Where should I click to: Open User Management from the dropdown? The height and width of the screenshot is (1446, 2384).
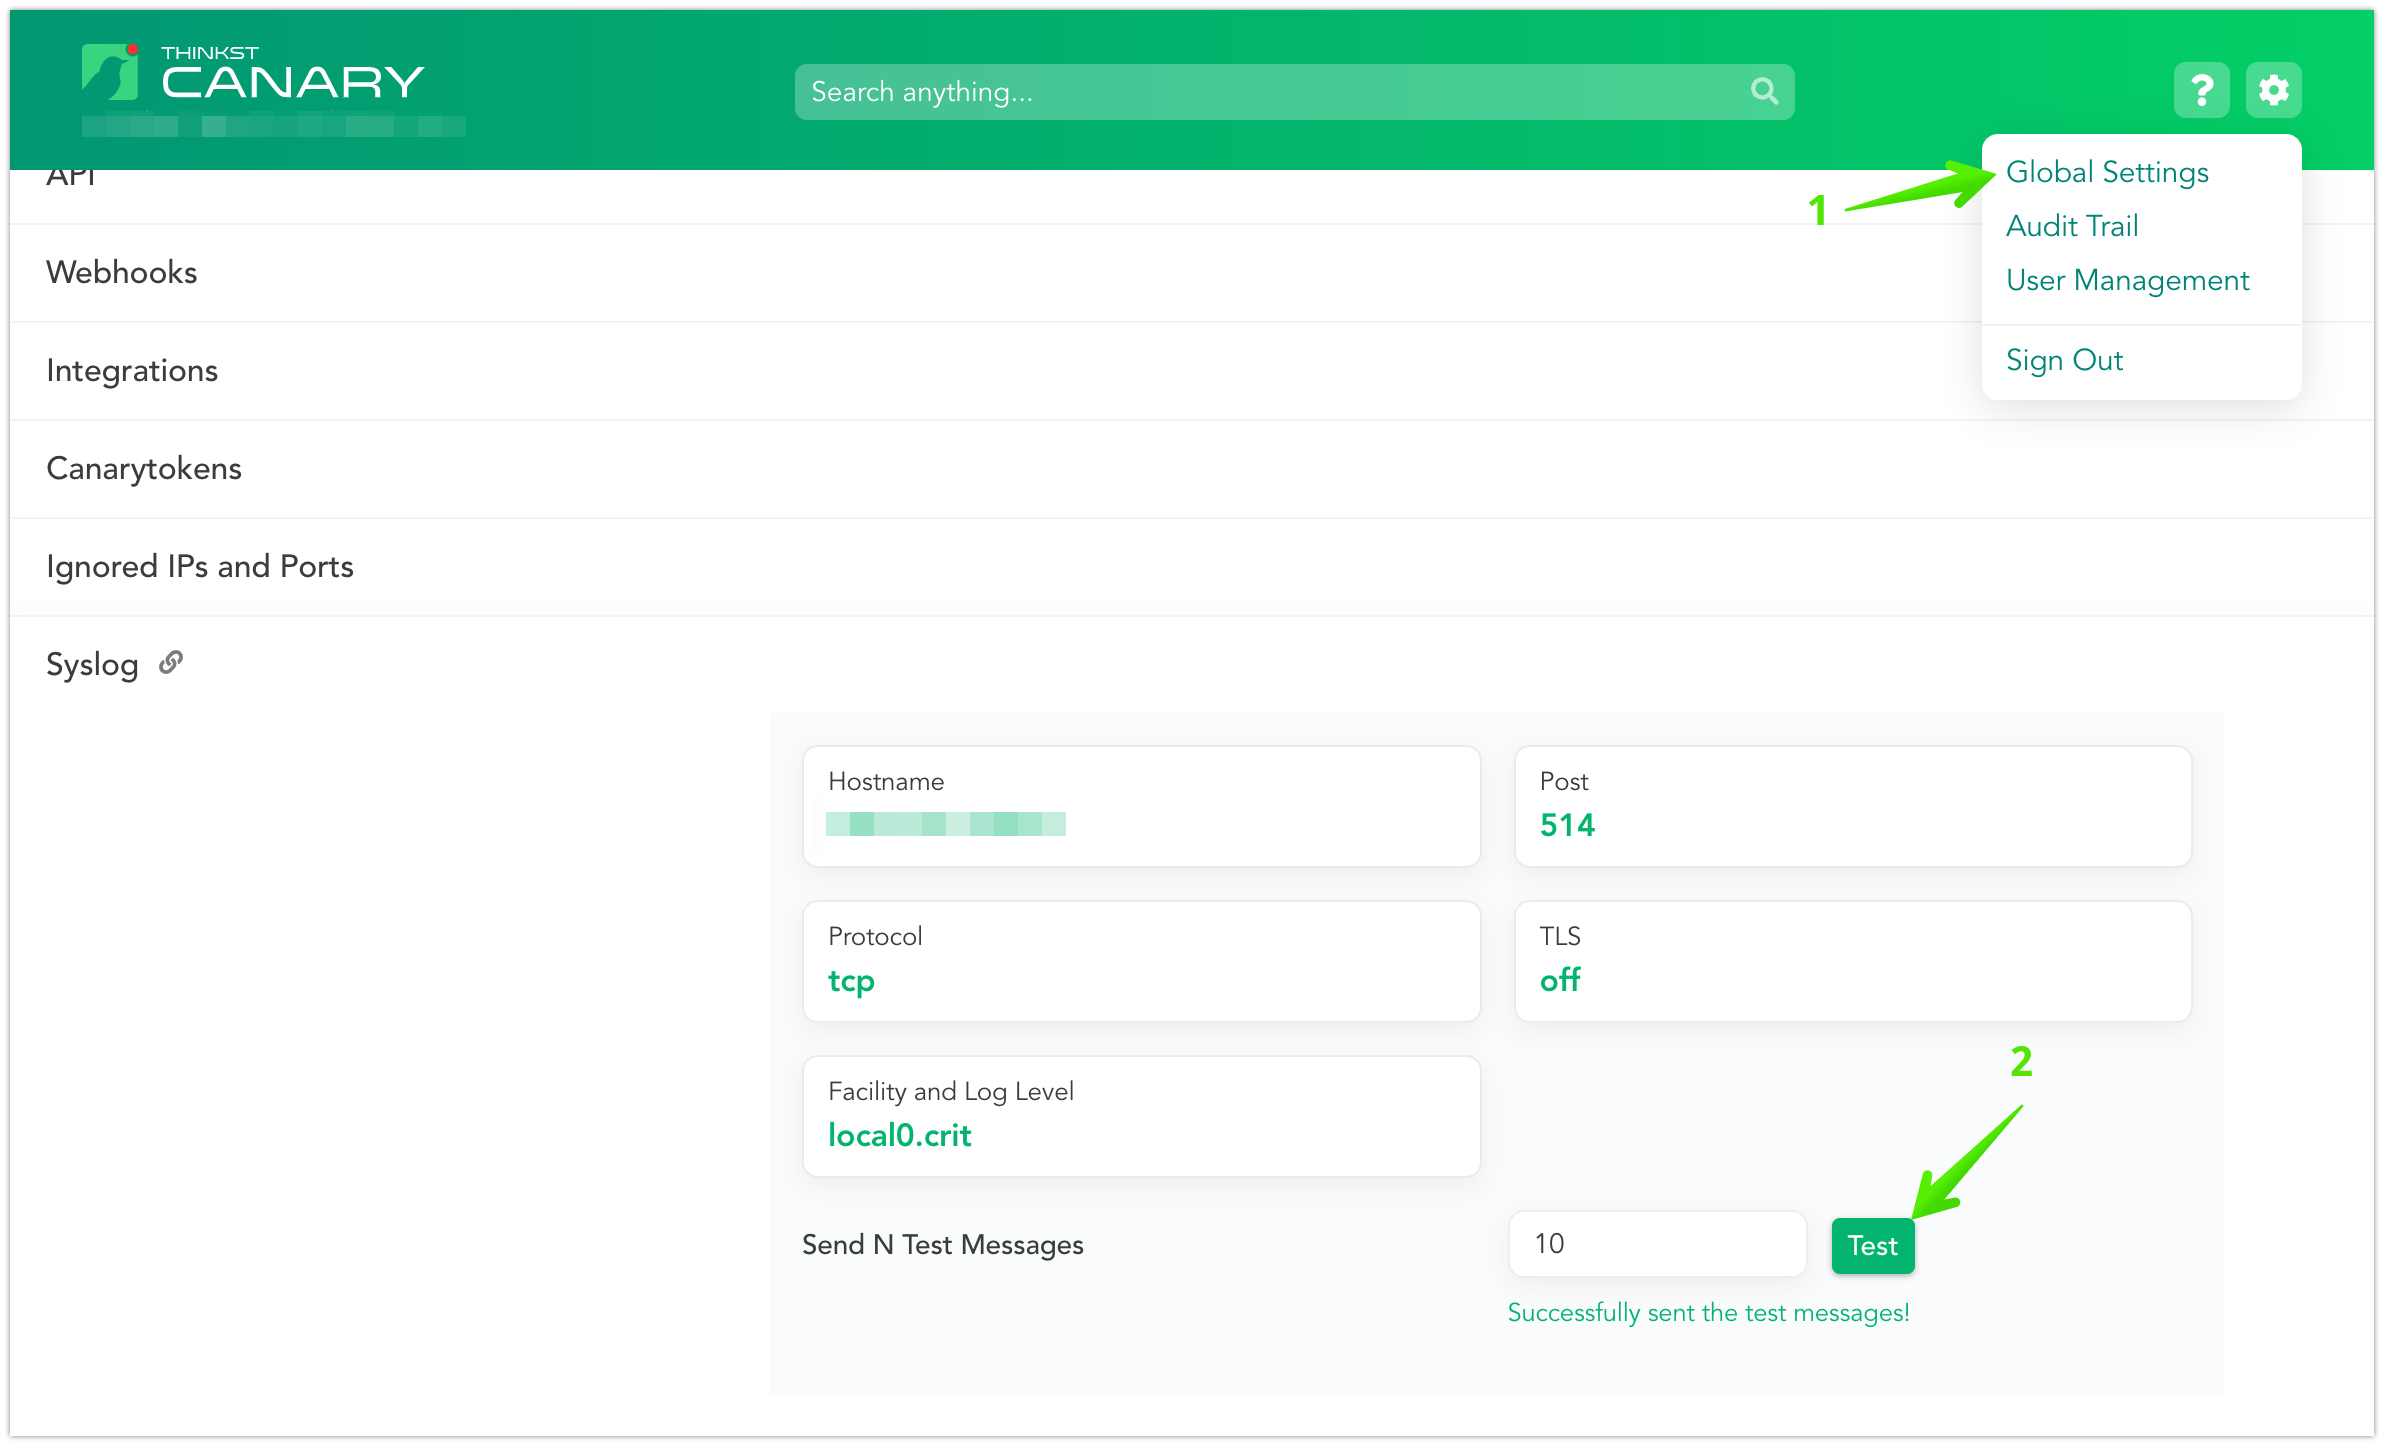point(2127,280)
